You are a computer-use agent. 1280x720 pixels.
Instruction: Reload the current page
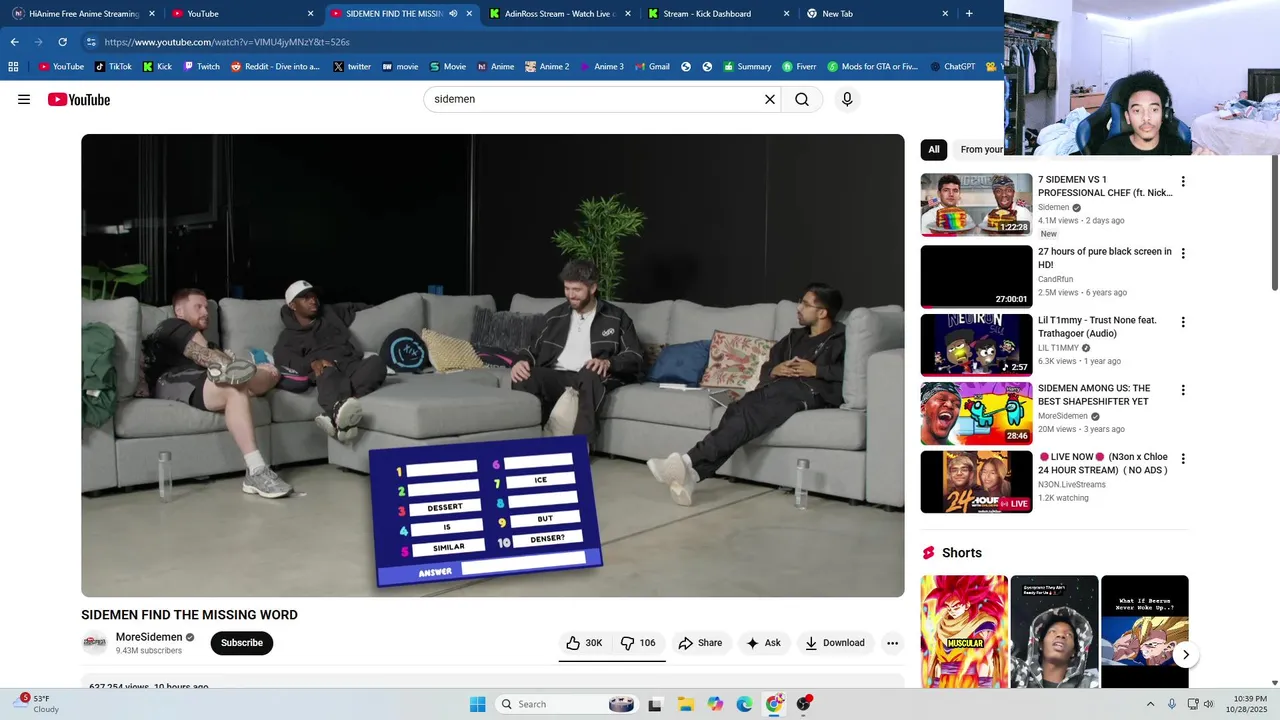[62, 42]
